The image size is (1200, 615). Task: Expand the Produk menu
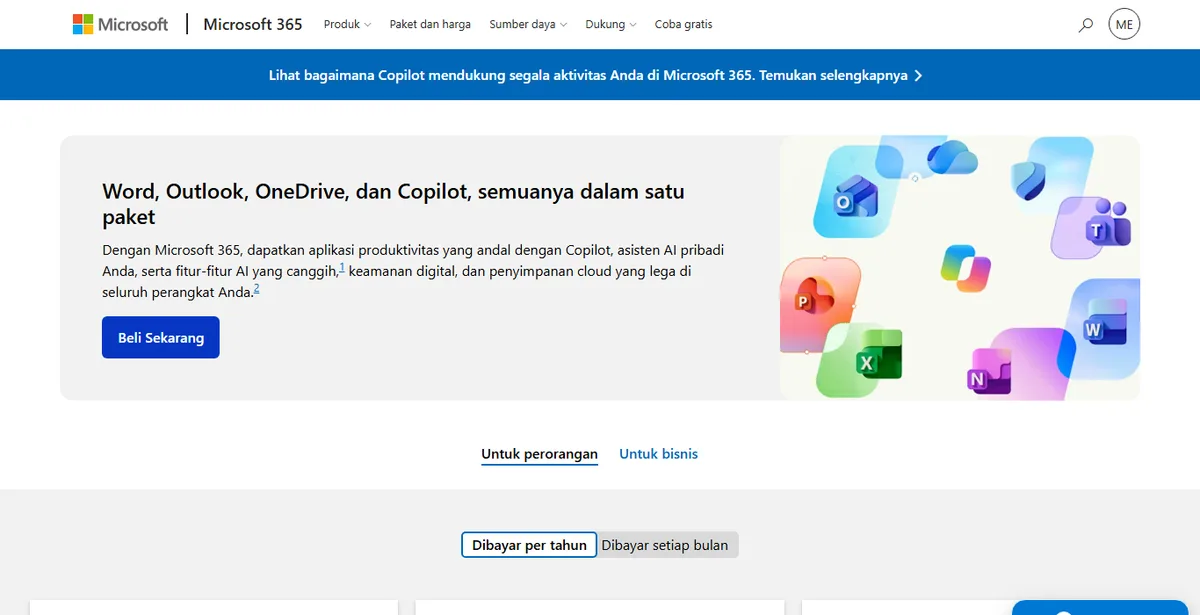click(x=347, y=24)
